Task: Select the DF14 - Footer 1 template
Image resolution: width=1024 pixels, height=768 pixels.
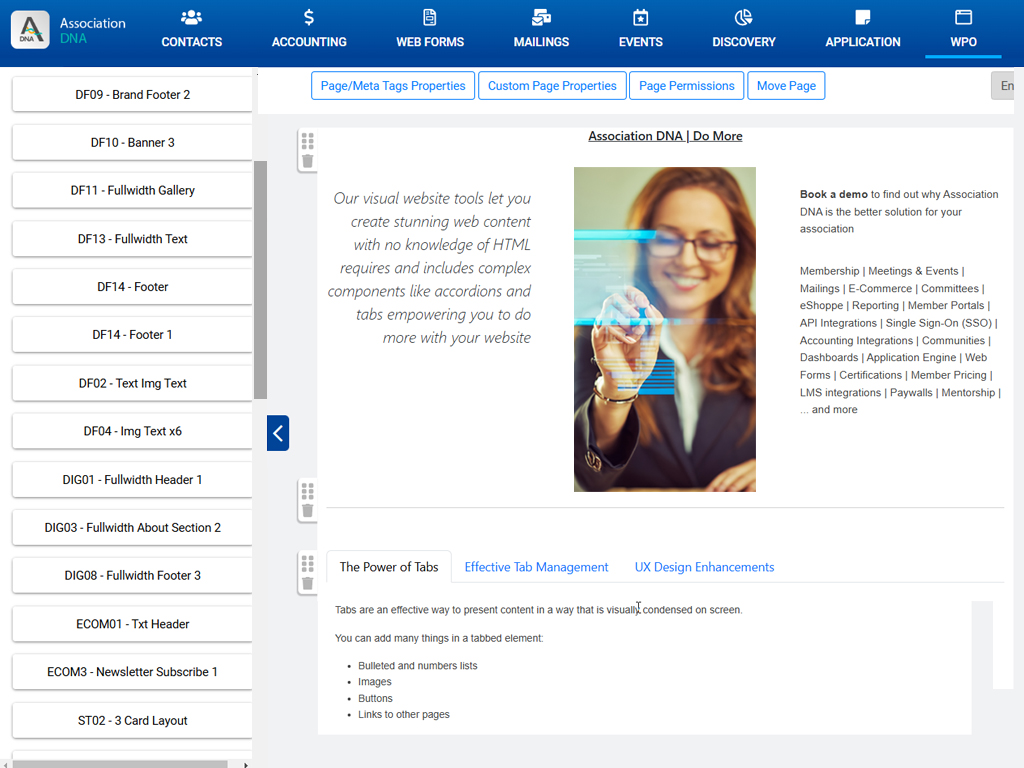Action: pos(133,334)
